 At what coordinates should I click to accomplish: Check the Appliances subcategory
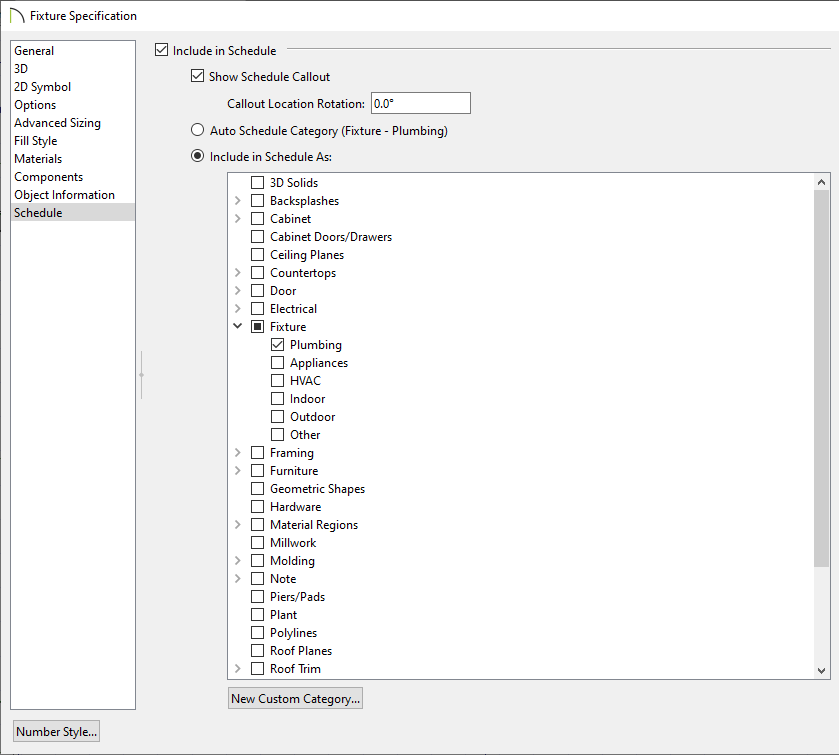pyautogui.click(x=277, y=363)
